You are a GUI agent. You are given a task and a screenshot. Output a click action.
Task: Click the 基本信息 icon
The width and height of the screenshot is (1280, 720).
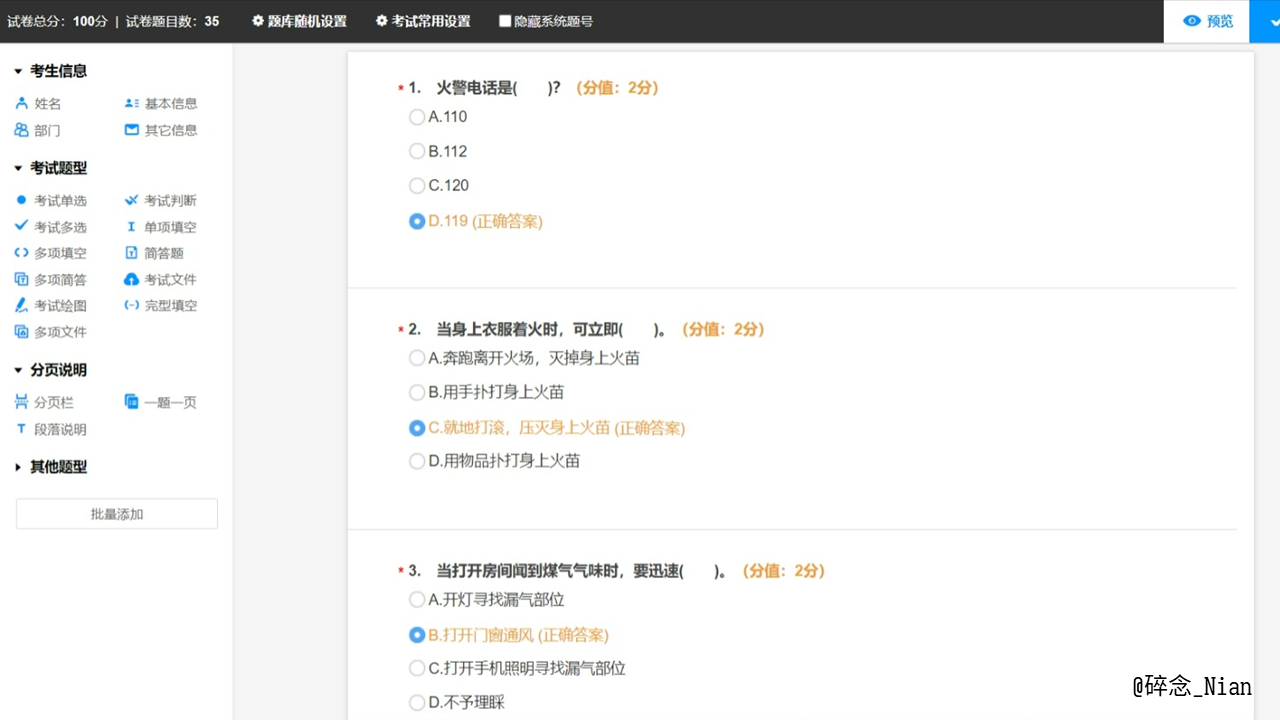tap(131, 103)
